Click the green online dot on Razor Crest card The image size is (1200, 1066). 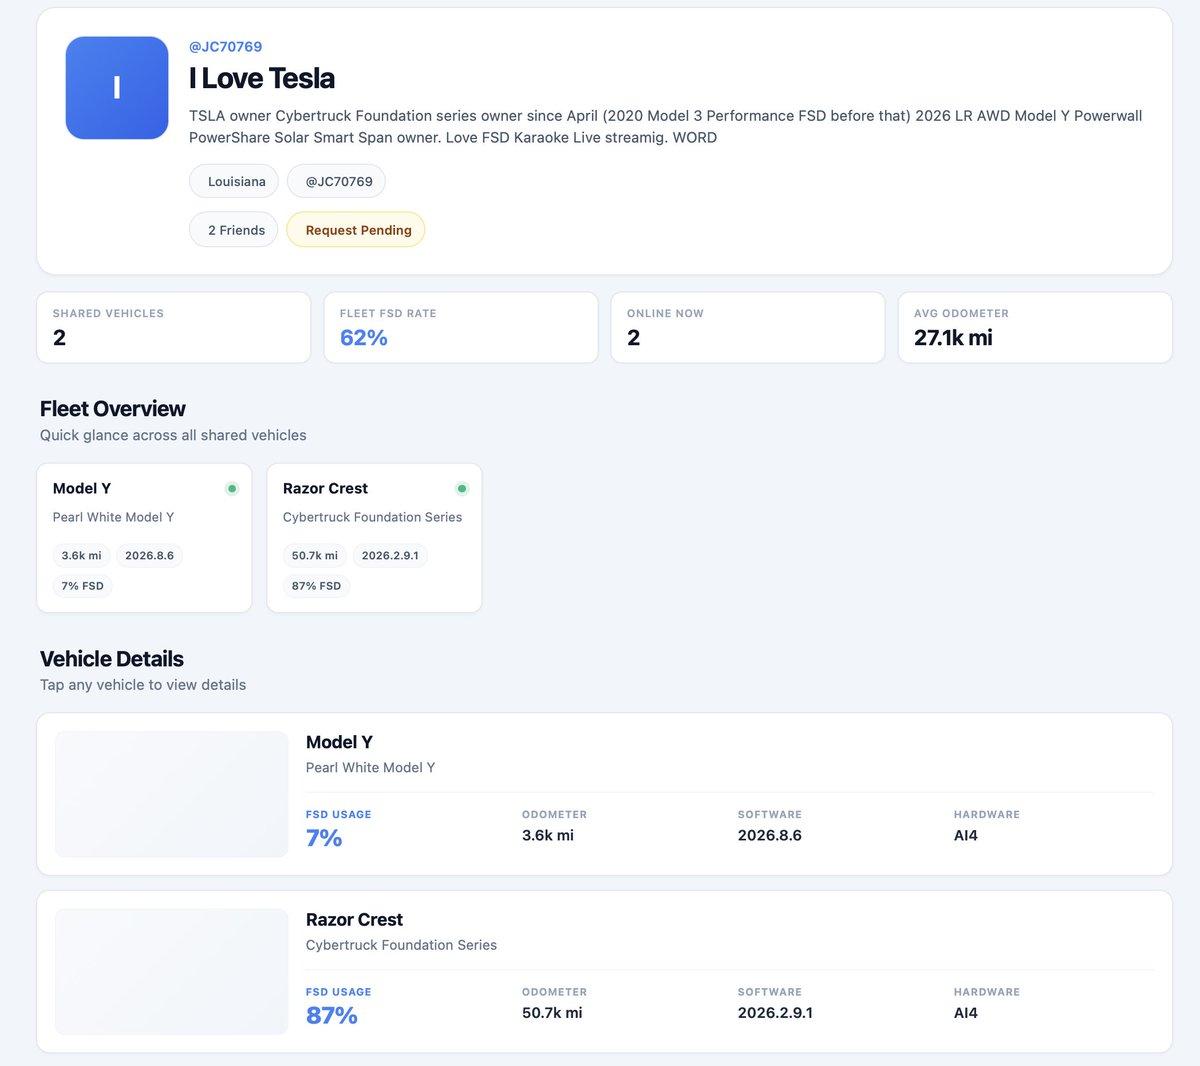462,489
